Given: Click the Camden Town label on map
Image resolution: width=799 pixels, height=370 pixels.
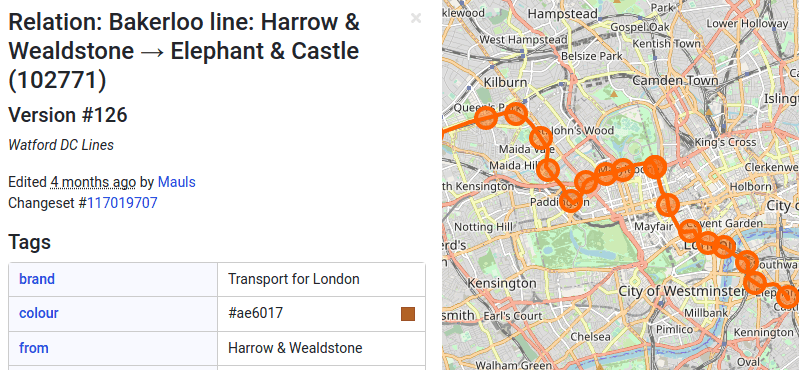Looking at the screenshot, I should (x=675, y=81).
